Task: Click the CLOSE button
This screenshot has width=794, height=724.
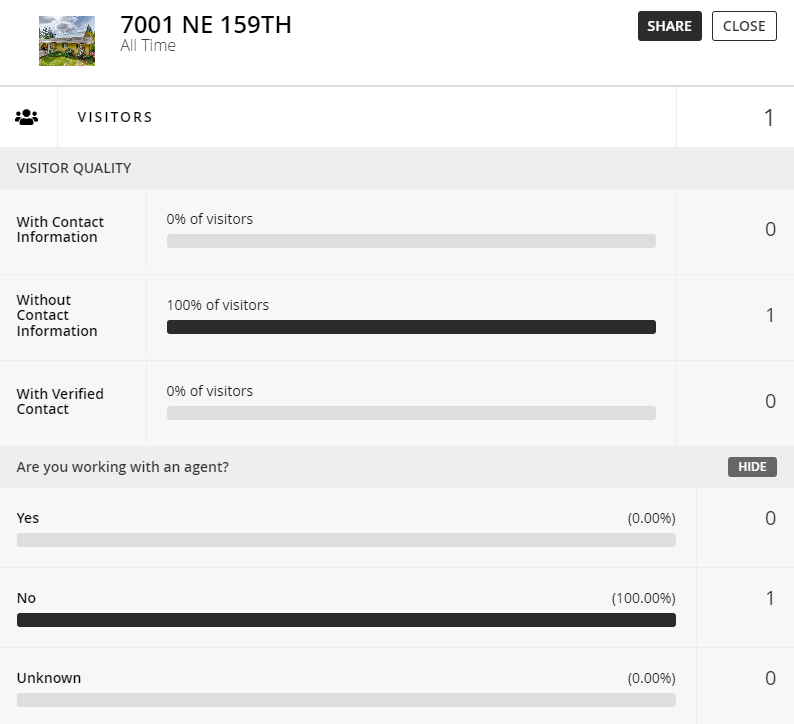Action: [x=744, y=26]
